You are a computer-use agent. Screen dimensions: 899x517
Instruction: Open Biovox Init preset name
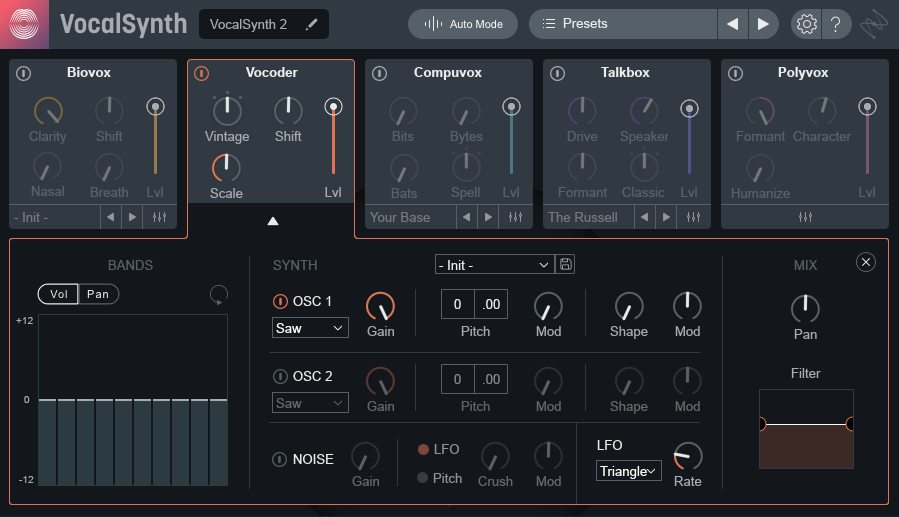[54, 217]
